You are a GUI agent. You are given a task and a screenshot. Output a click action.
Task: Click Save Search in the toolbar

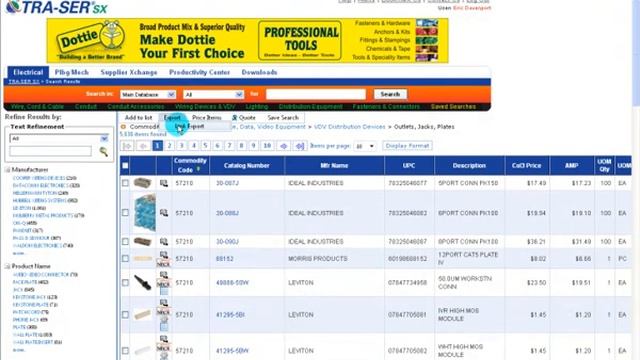point(283,118)
